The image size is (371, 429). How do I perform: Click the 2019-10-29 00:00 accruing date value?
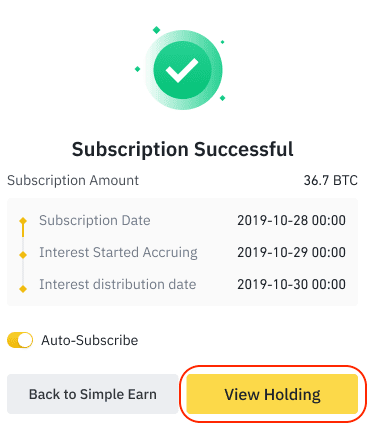pos(291,252)
